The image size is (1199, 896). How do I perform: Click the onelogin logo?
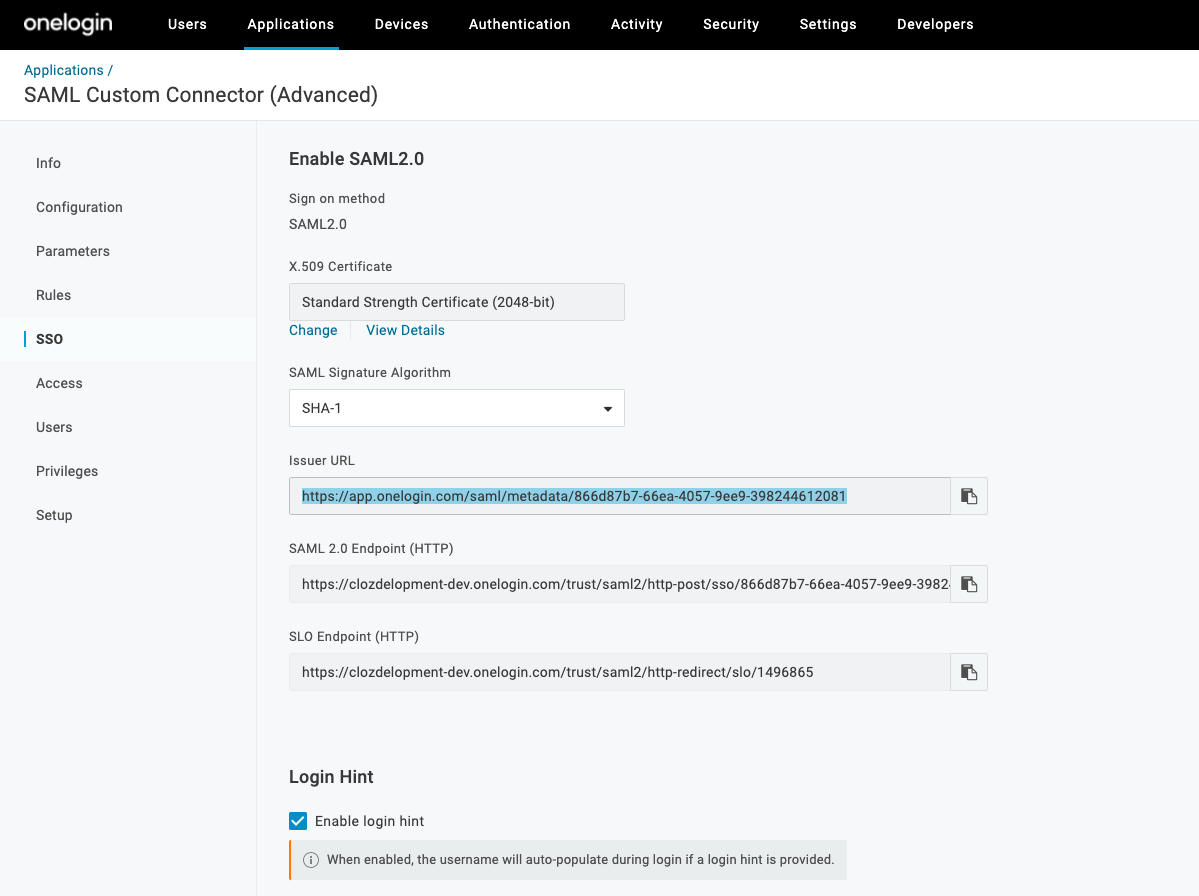[x=66, y=23]
